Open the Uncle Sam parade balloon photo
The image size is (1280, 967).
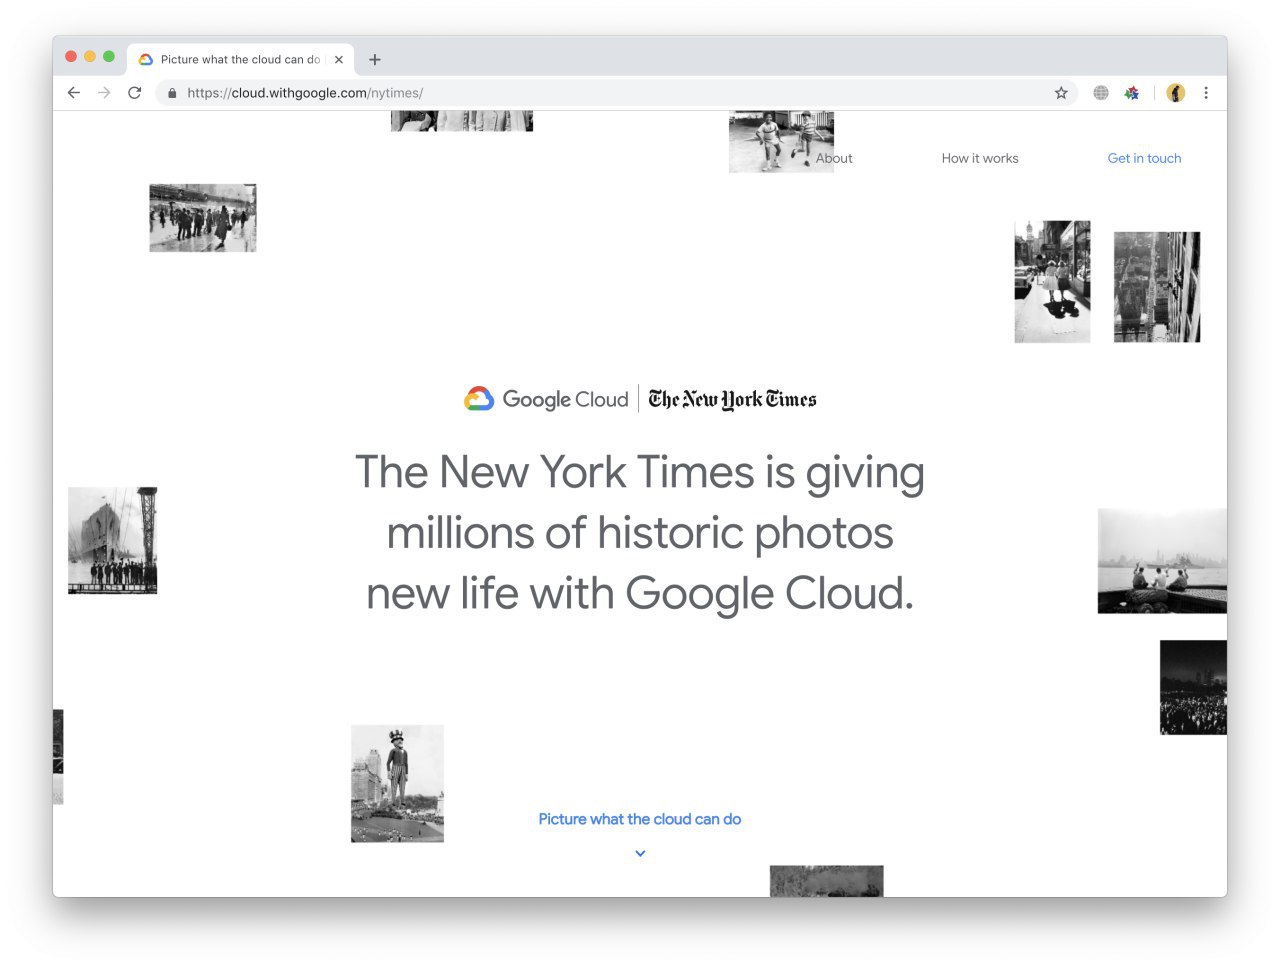tap(397, 784)
